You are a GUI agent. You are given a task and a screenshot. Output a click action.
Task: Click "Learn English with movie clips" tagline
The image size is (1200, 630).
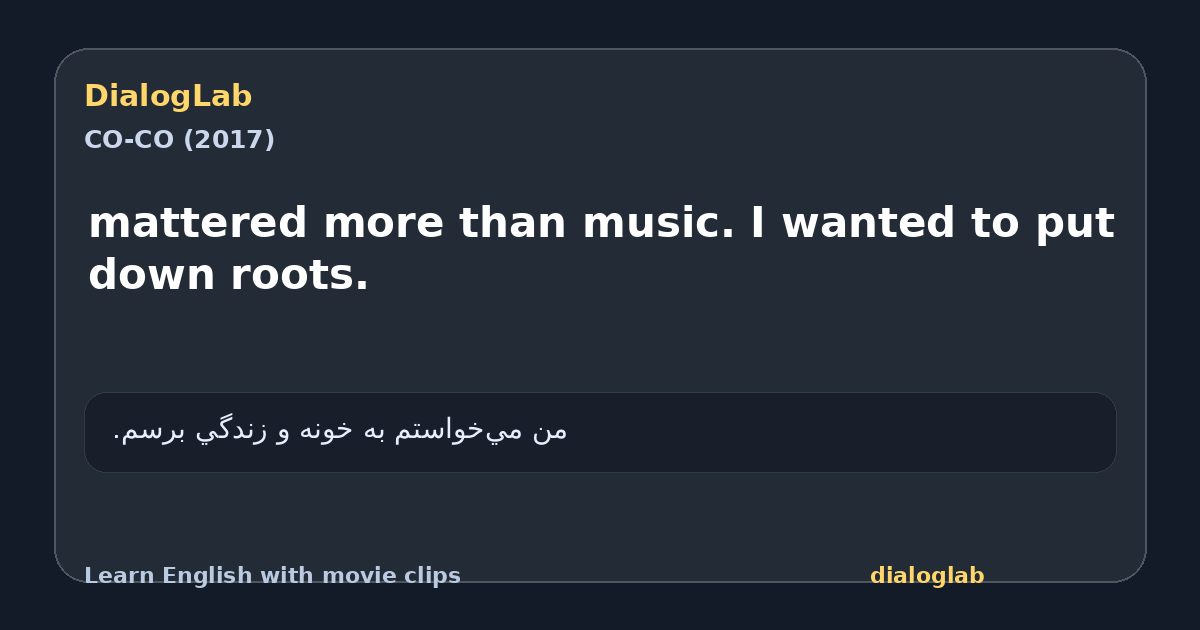click(272, 576)
